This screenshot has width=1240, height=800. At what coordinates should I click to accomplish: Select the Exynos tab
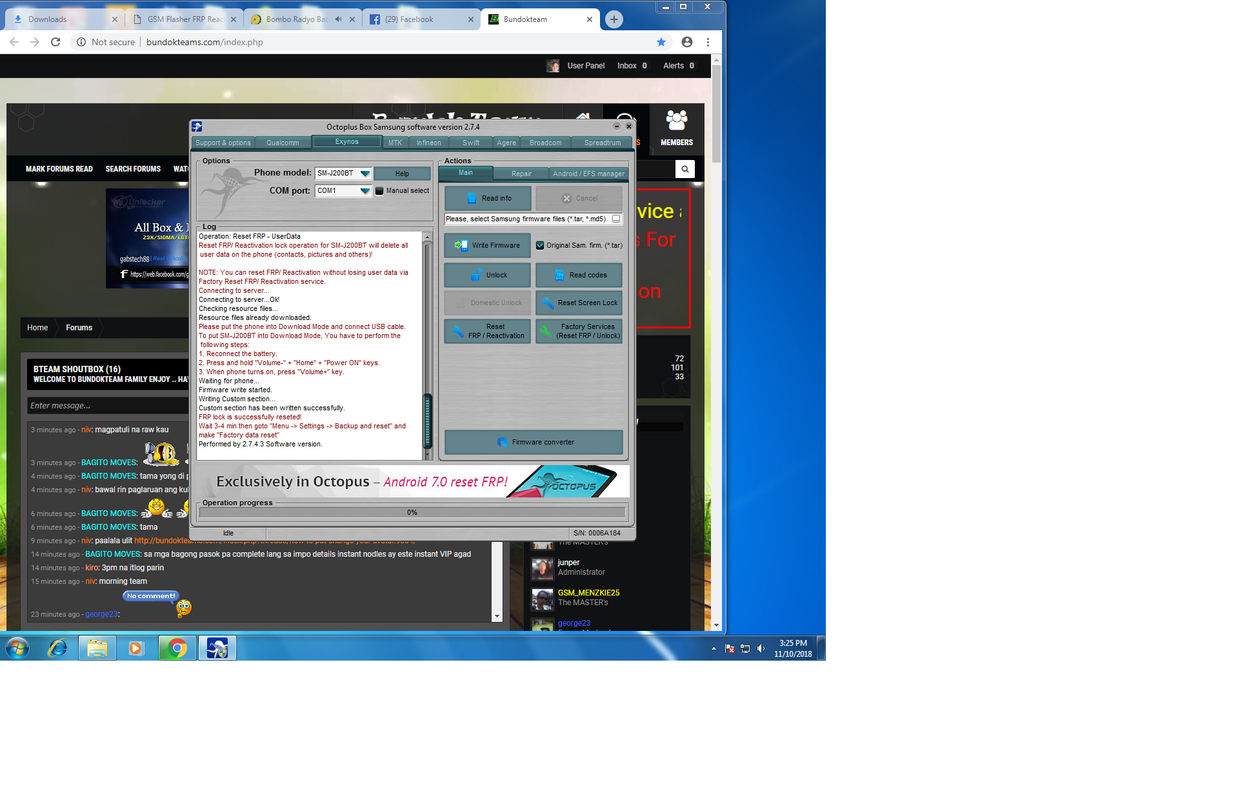347,142
